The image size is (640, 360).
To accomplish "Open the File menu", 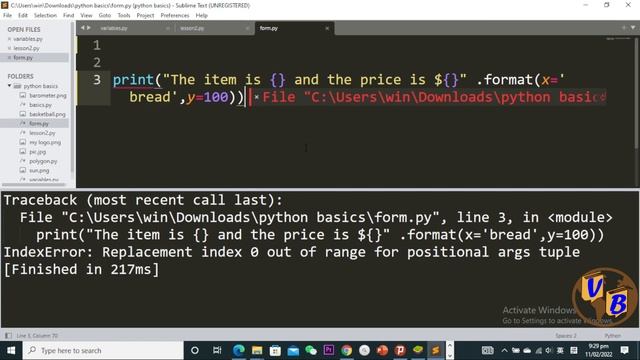I will click(x=7, y=15).
